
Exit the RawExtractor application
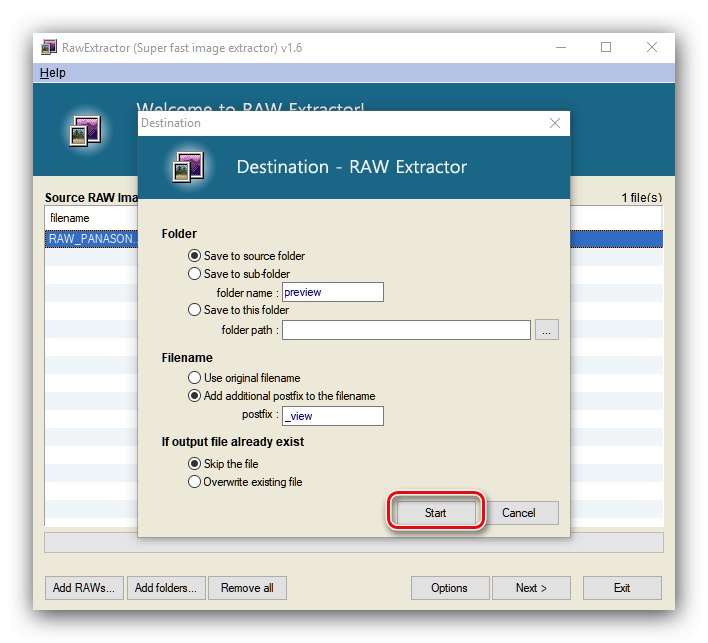tap(622, 588)
